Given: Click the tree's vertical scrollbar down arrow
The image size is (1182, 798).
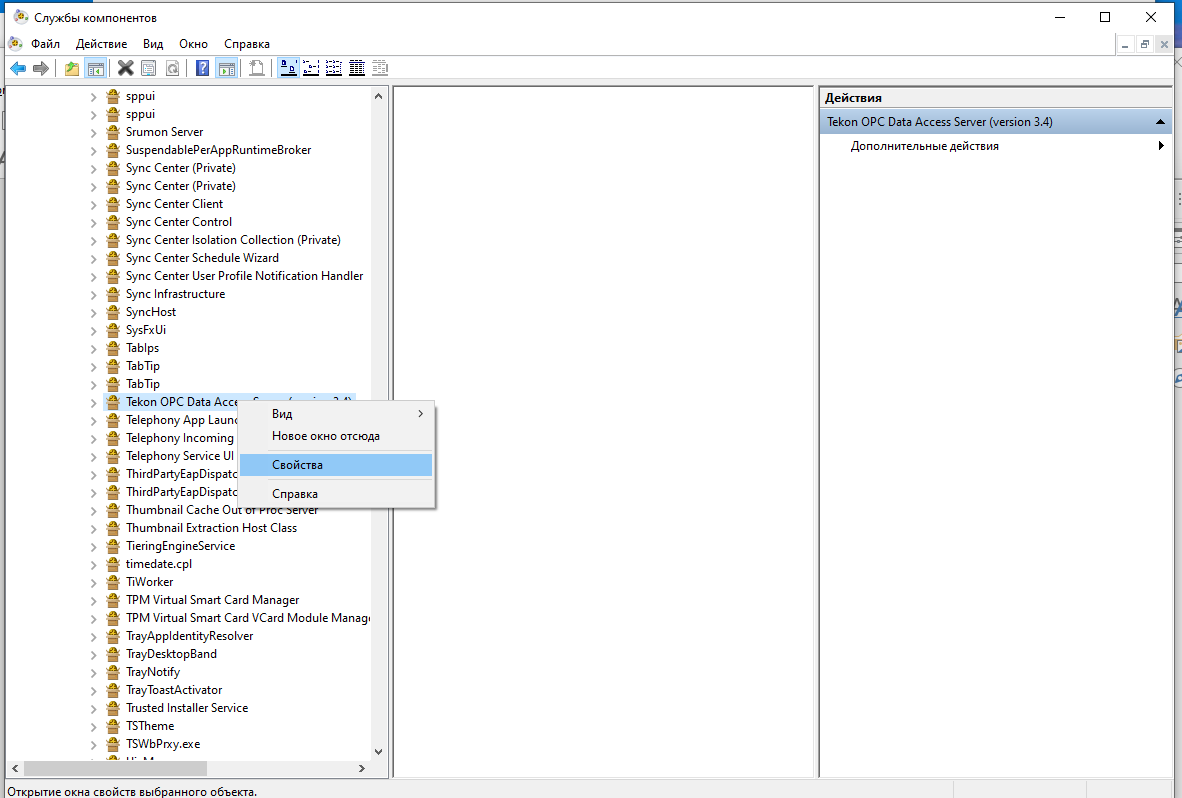Looking at the screenshot, I should coord(378,751).
